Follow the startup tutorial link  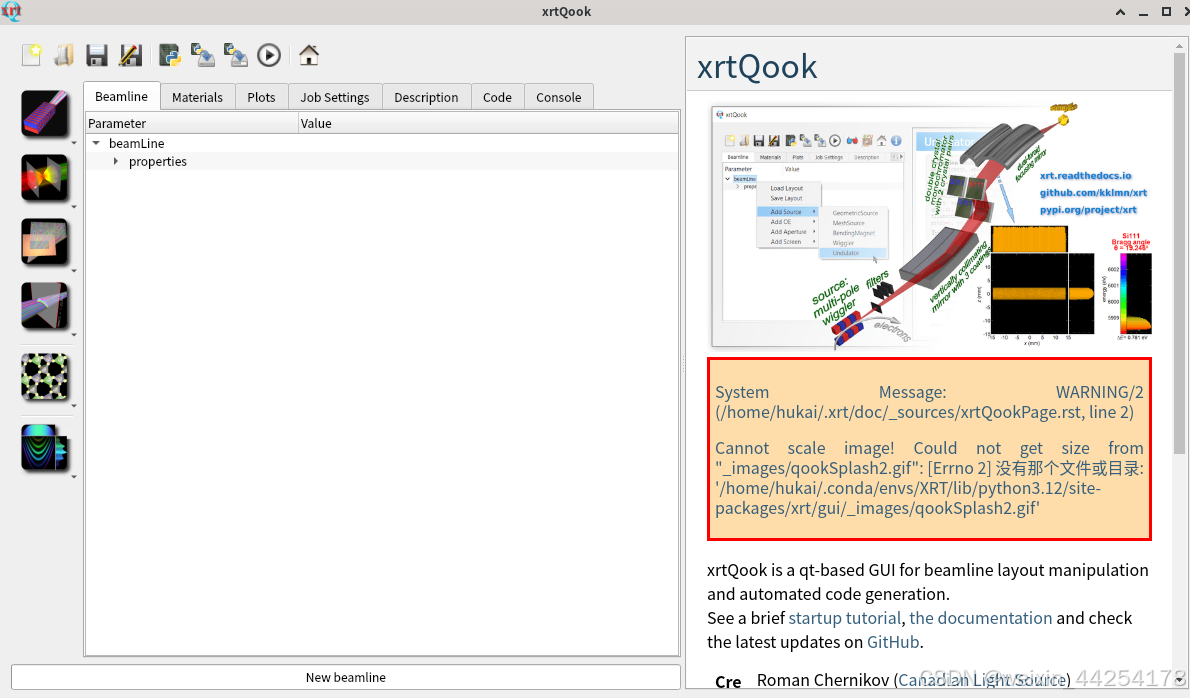pos(845,618)
